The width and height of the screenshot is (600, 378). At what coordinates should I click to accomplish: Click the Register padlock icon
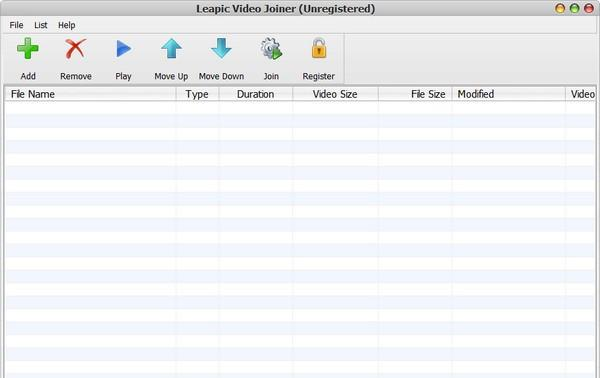pos(318,48)
